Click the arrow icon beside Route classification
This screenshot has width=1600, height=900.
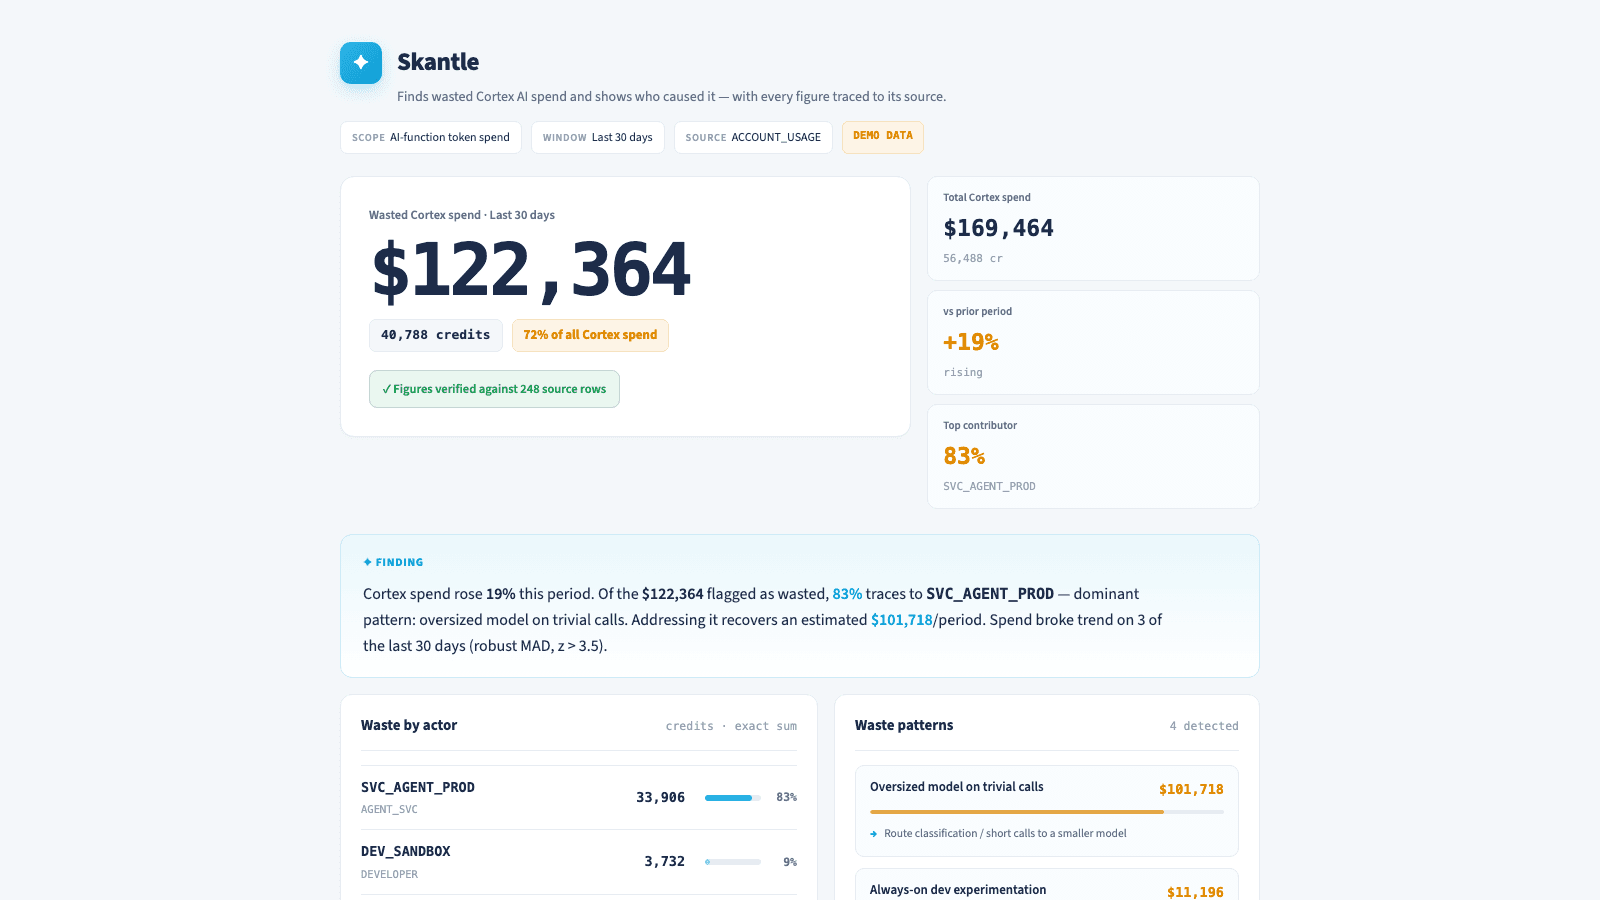click(x=874, y=834)
